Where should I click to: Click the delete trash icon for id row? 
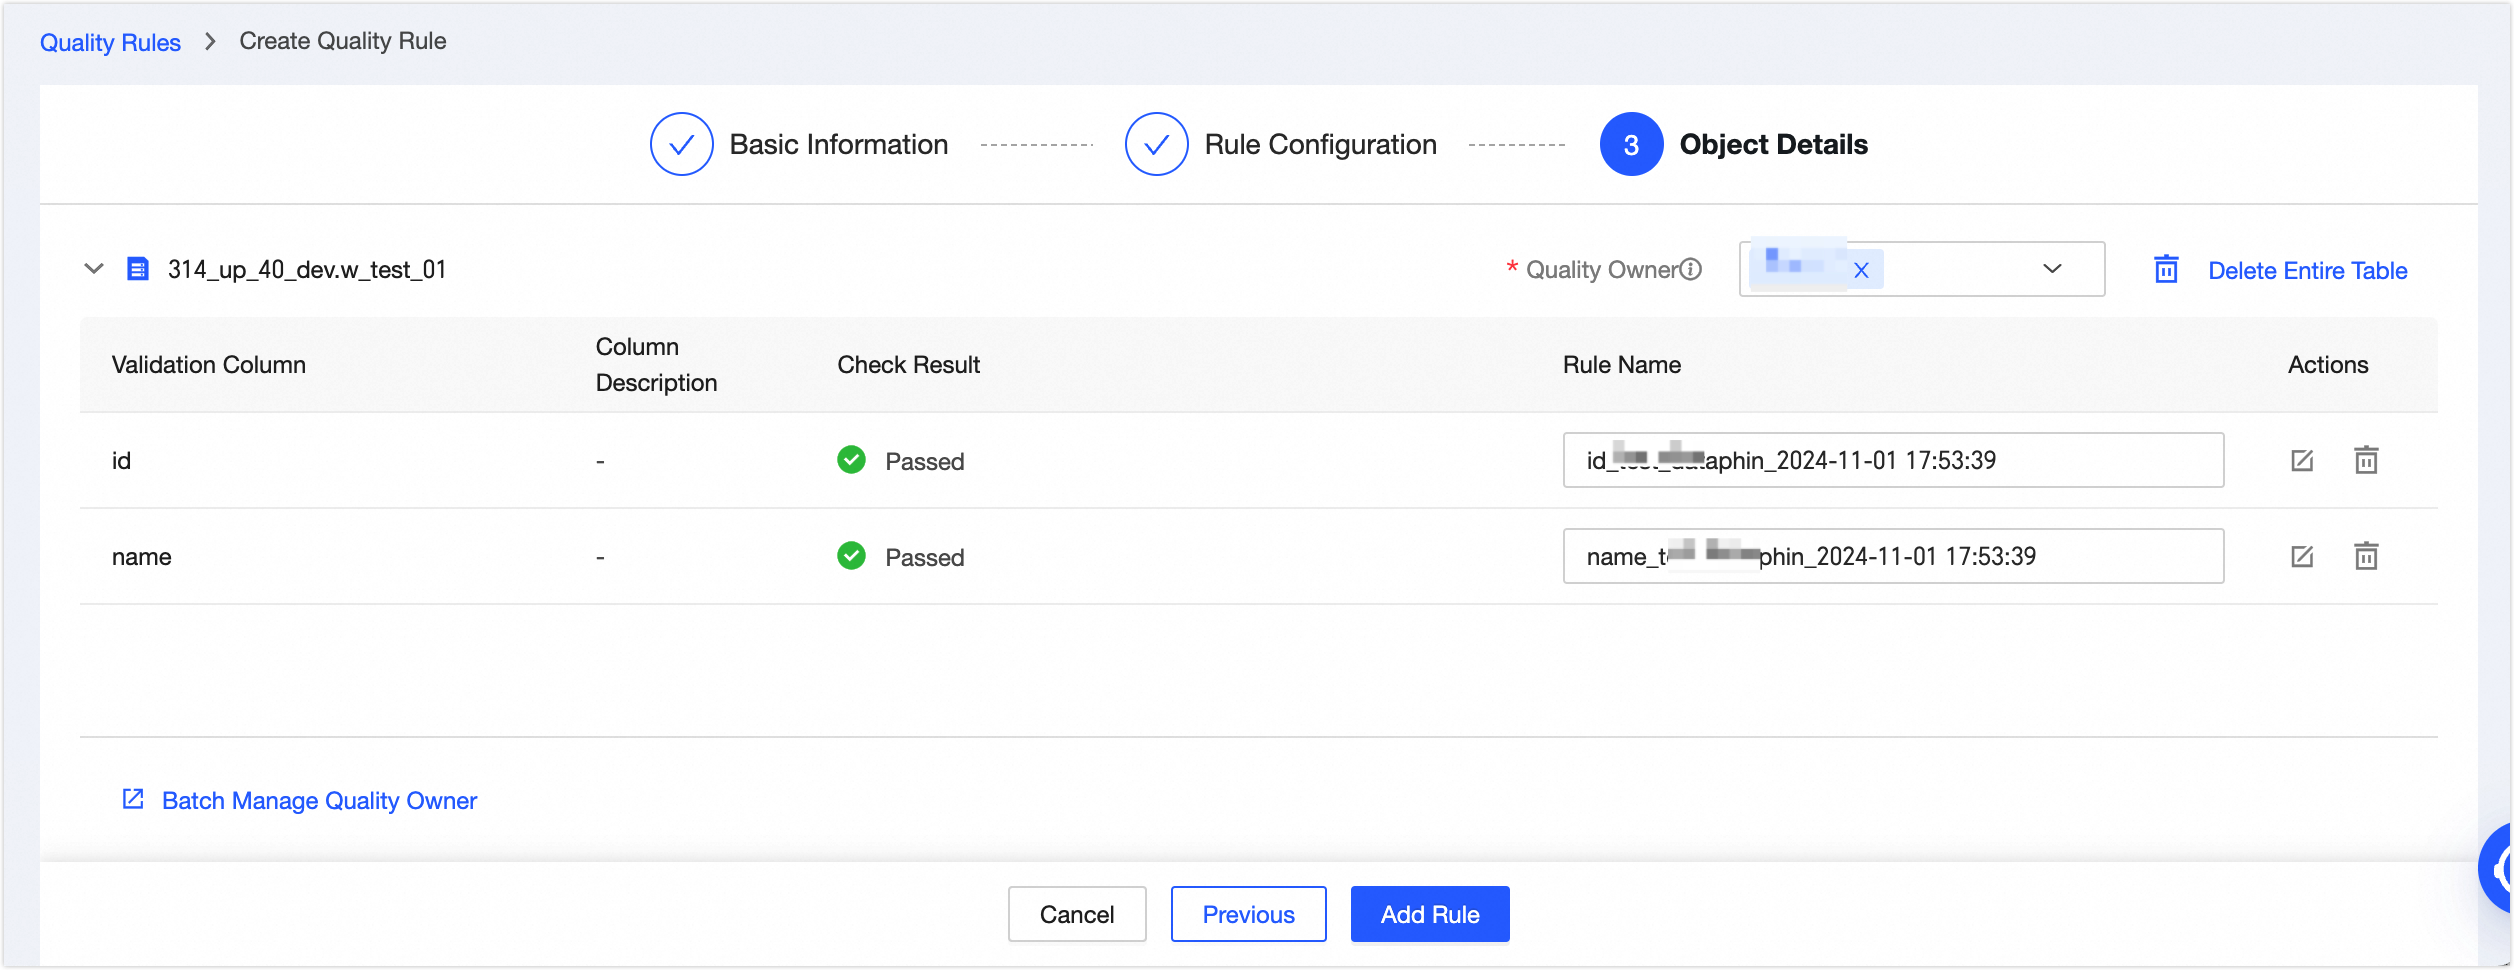(x=2366, y=460)
